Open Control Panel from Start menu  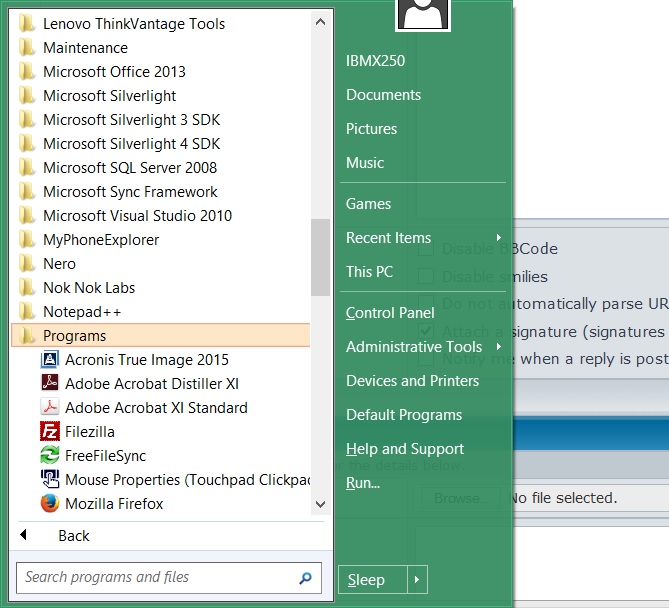390,313
